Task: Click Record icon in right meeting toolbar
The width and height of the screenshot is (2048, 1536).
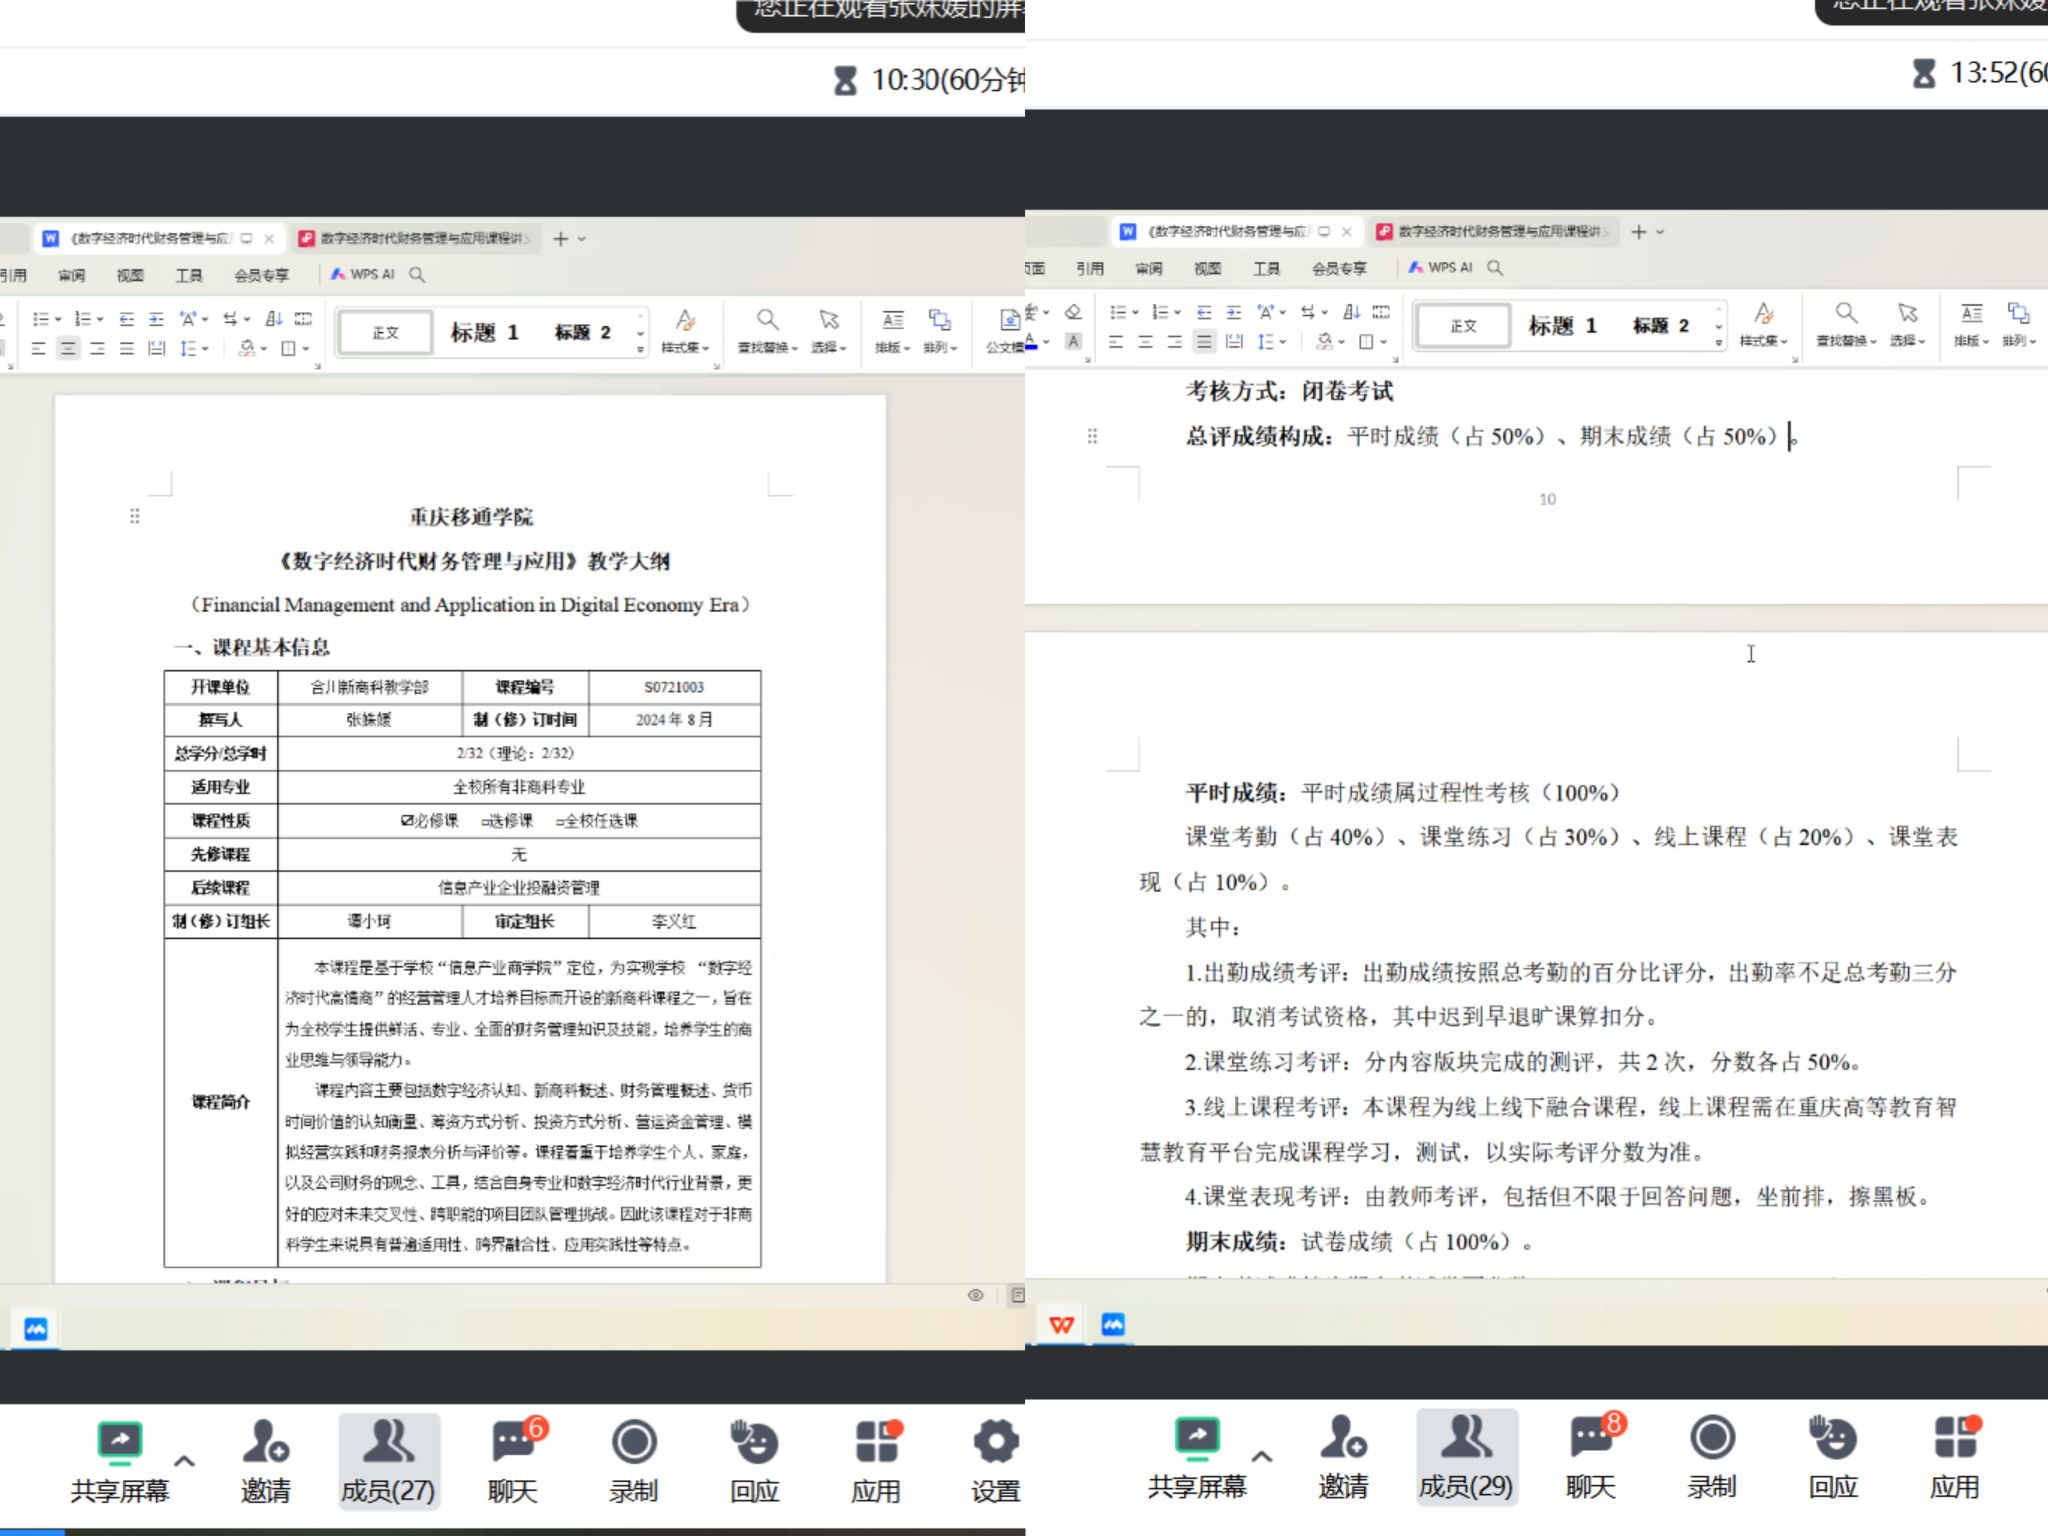Action: click(1712, 1438)
